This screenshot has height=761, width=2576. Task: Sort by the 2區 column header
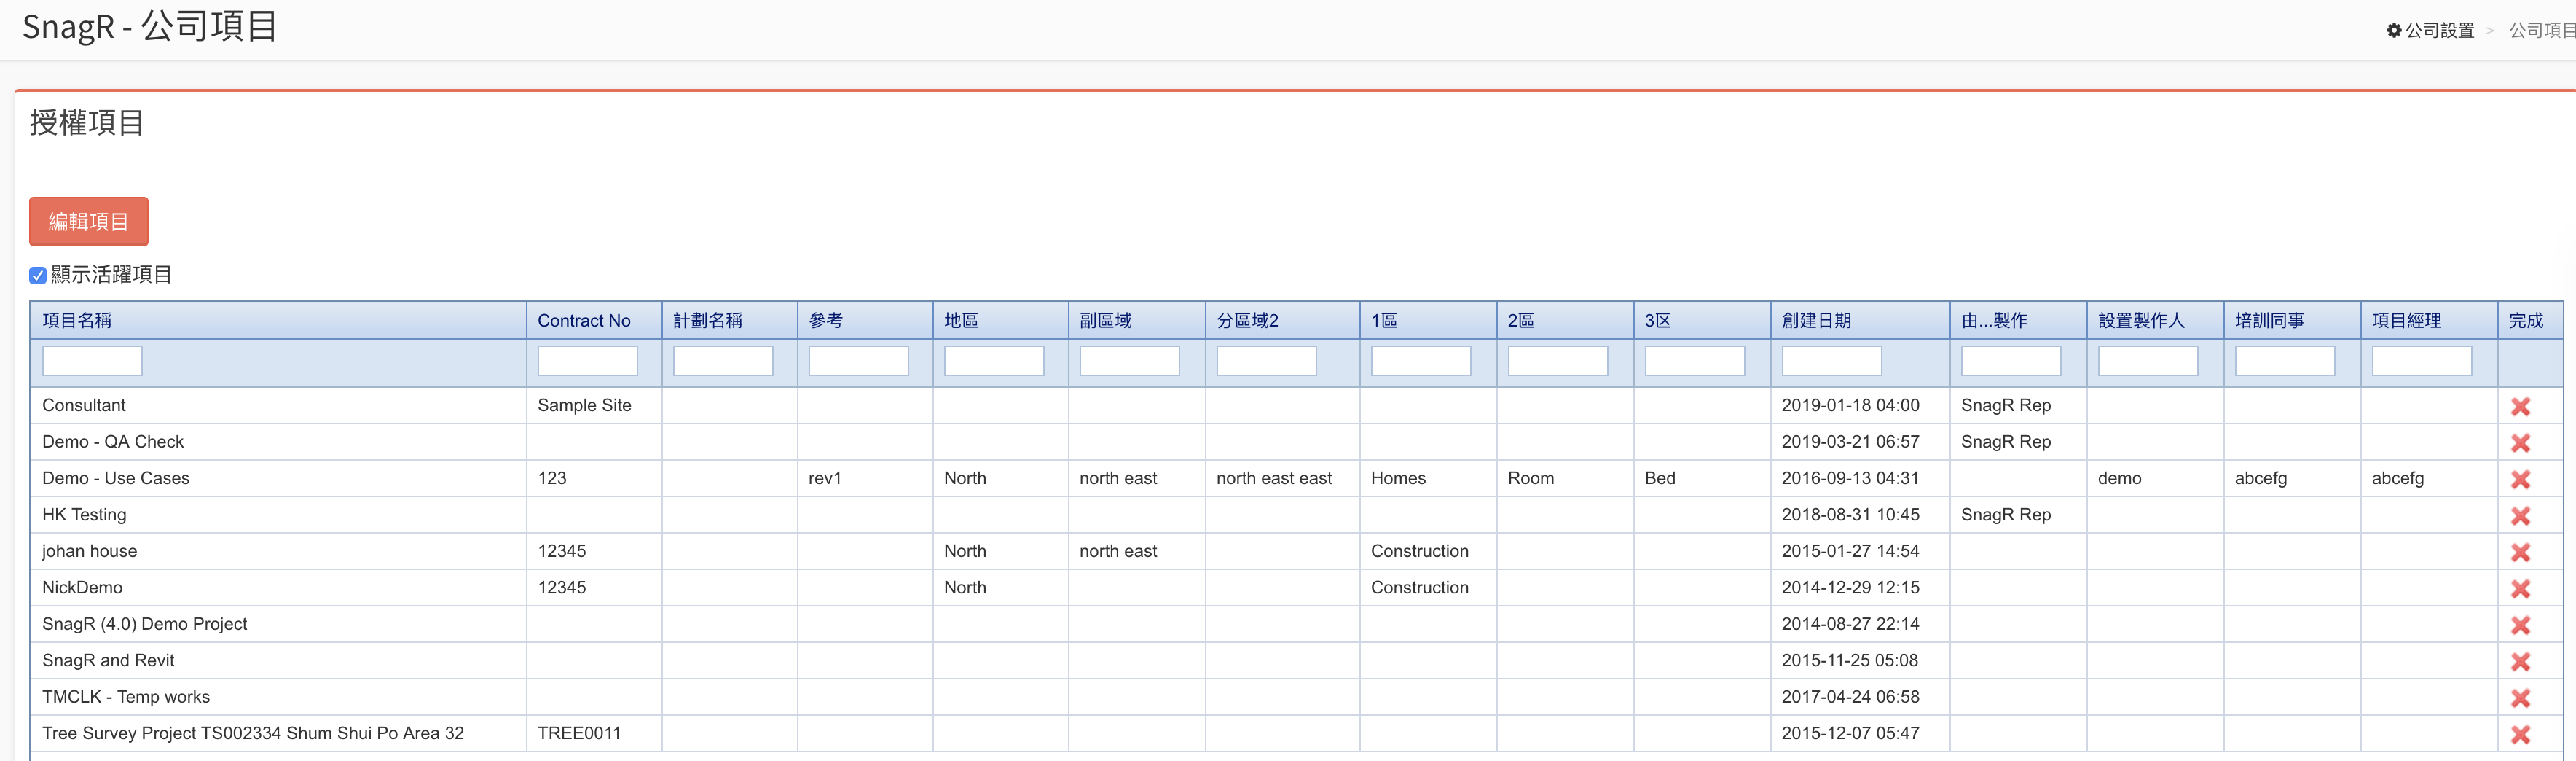tap(1565, 320)
